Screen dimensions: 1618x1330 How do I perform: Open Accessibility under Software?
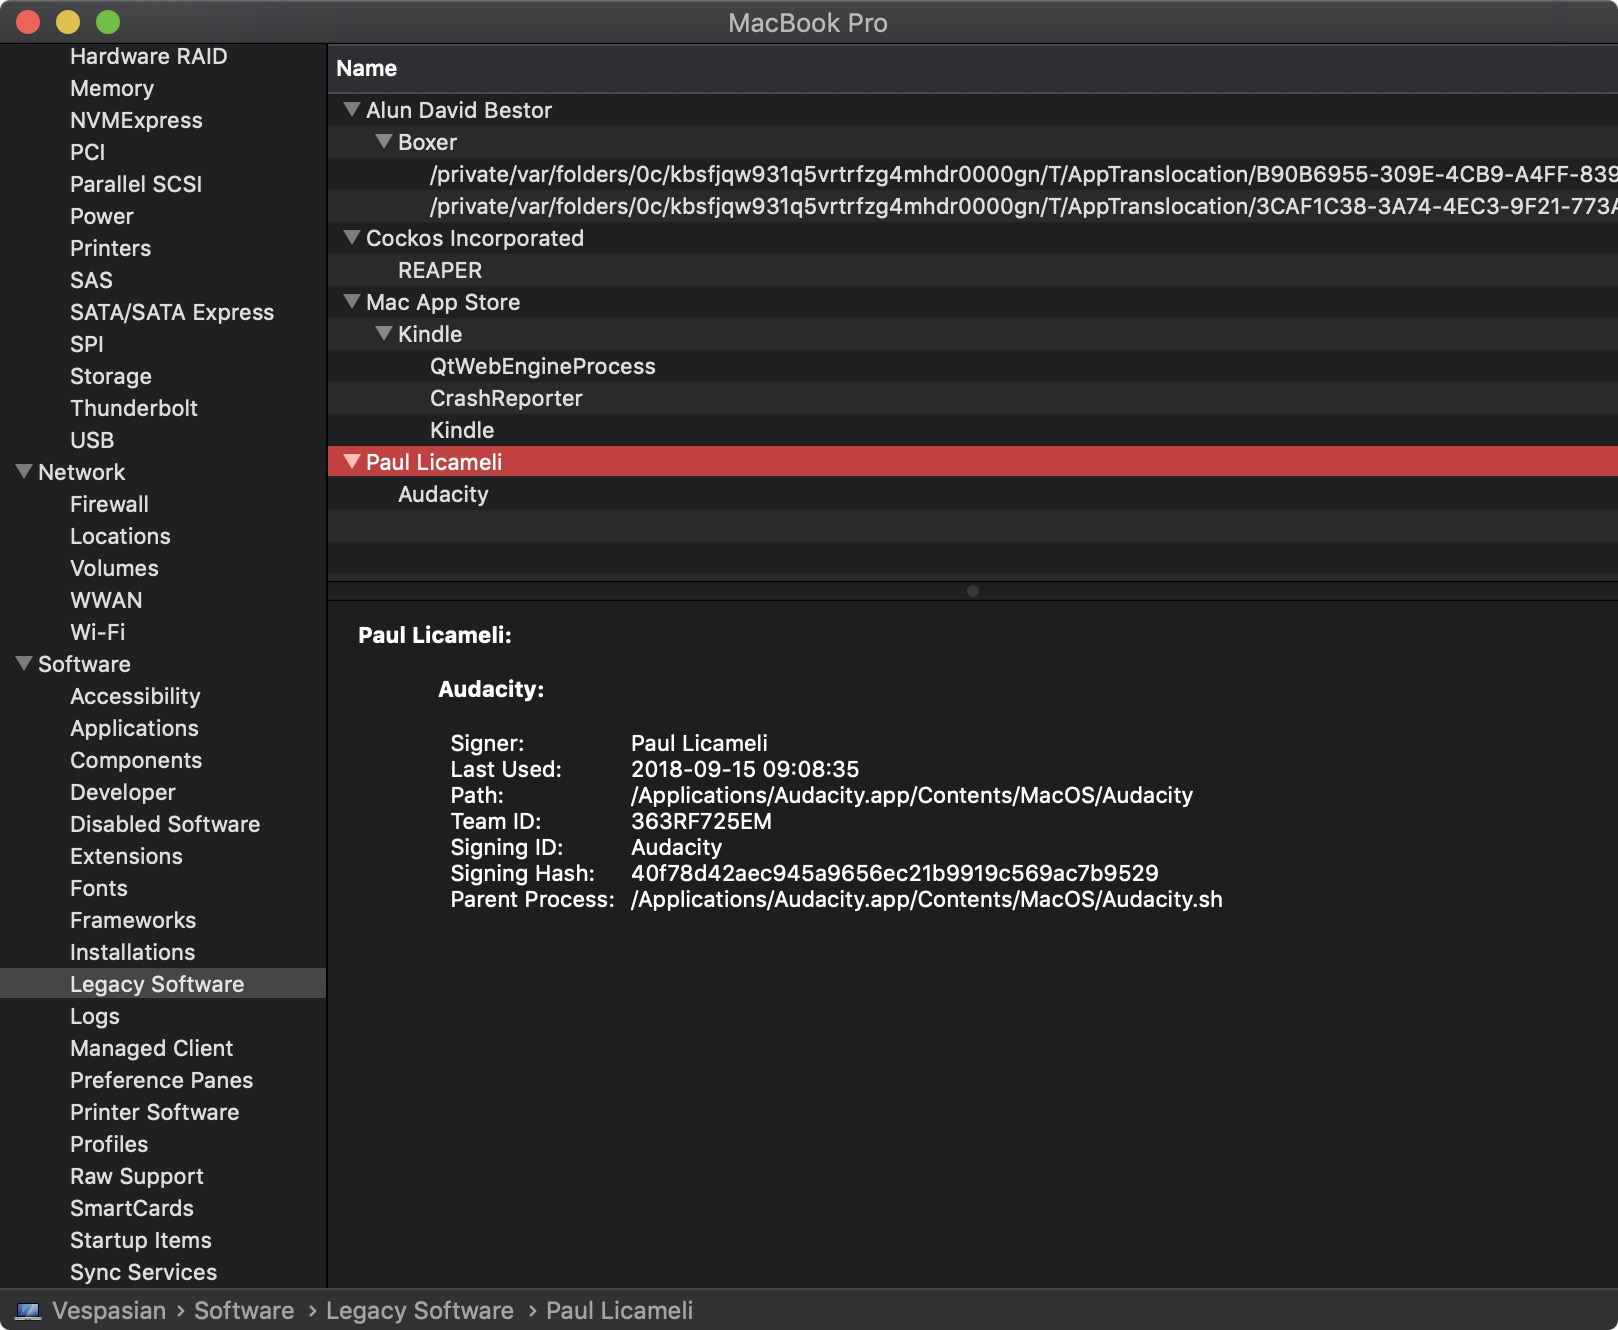coord(135,696)
